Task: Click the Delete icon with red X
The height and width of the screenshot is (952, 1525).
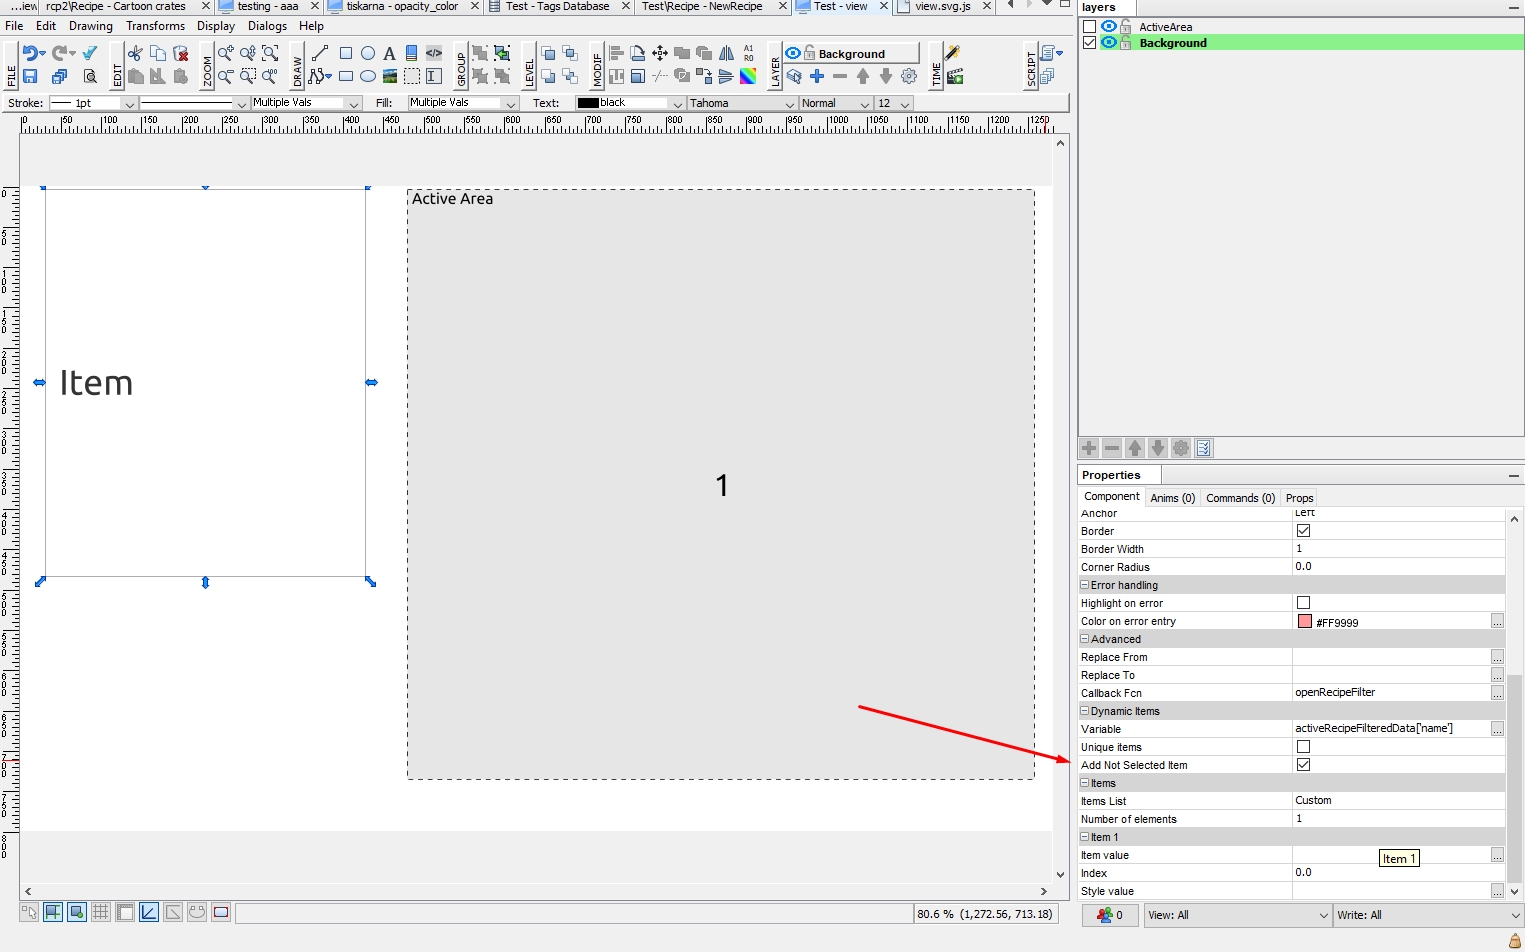Action: tap(181, 53)
